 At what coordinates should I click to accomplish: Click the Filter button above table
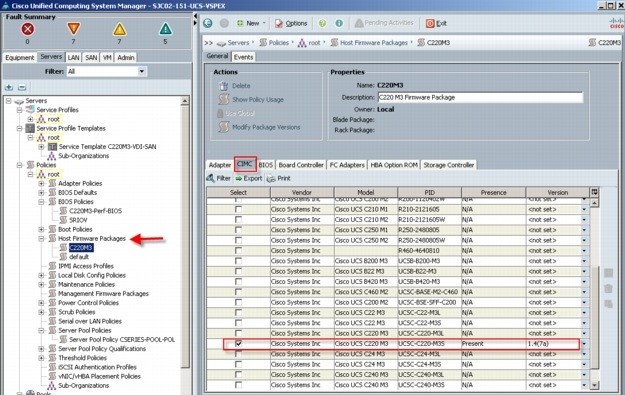pos(218,178)
